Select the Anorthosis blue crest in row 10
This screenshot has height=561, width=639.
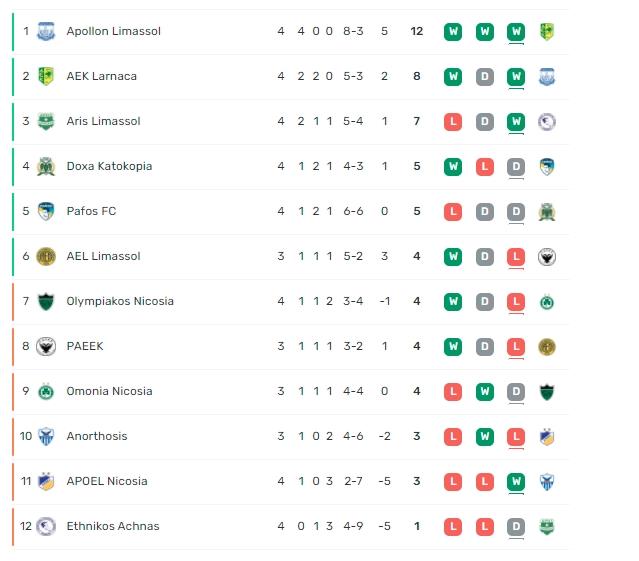click(x=46, y=436)
